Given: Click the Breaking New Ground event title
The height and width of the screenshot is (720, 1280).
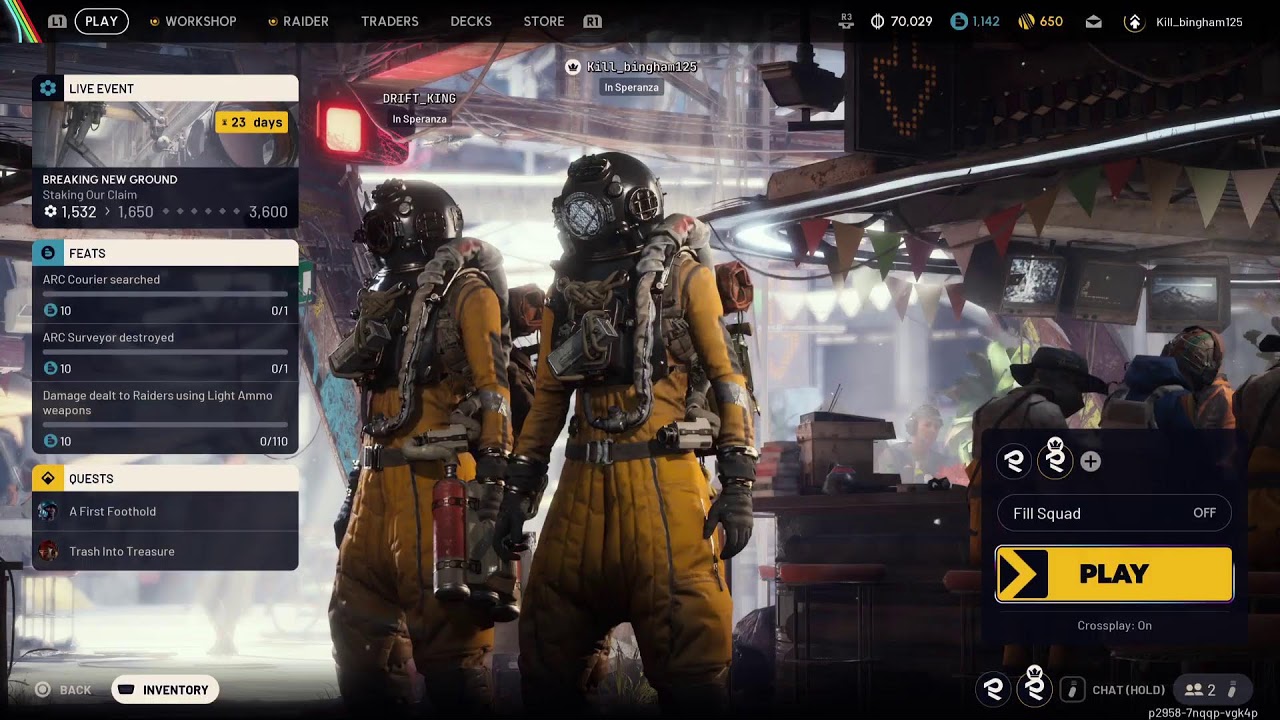Looking at the screenshot, I should pos(110,179).
